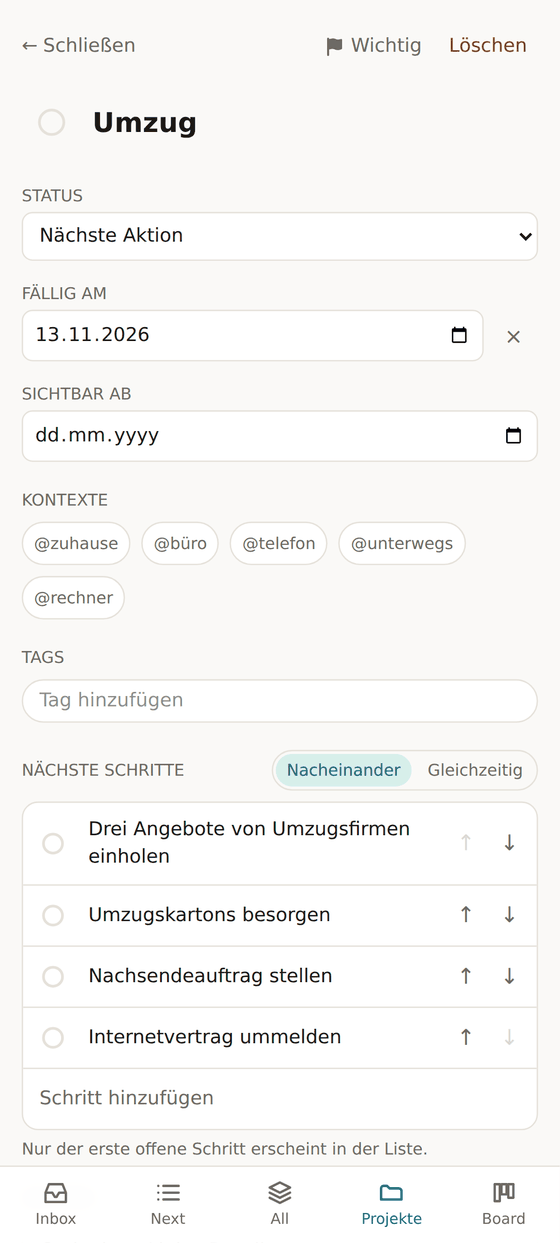Go to Inbox tab
560x1243 pixels.
(56, 1204)
